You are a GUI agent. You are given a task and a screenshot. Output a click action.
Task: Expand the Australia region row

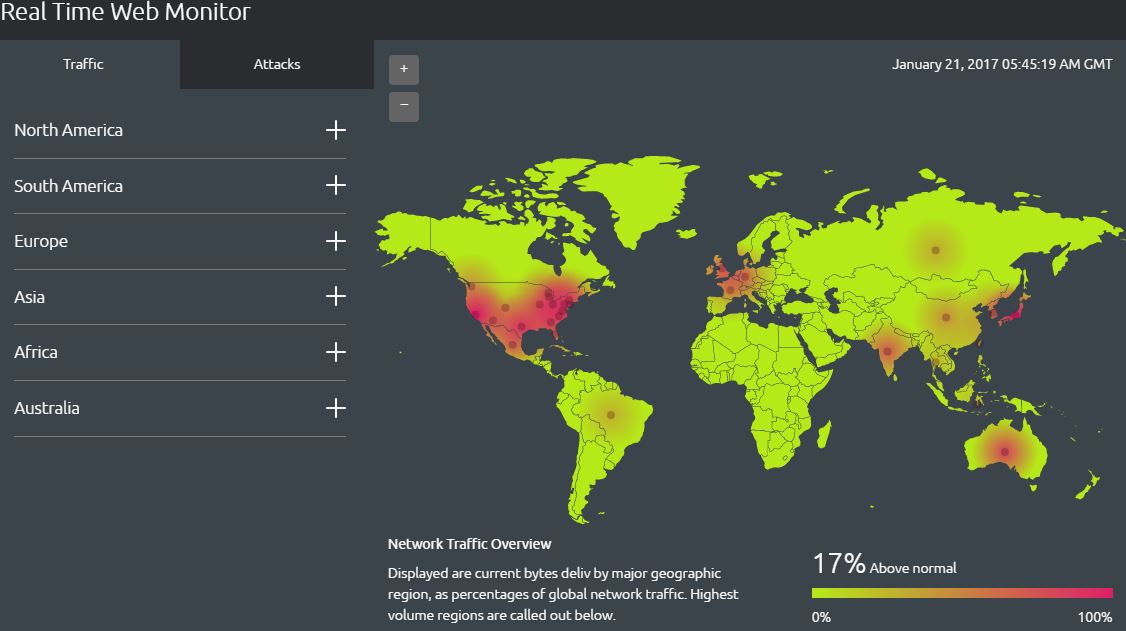[x=336, y=408]
